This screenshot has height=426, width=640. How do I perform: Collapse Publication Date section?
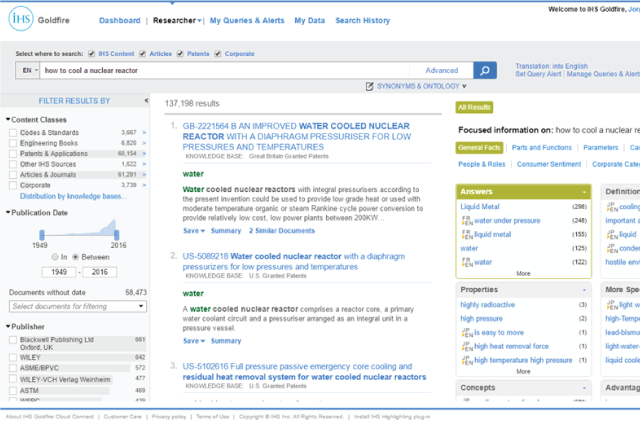pyautogui.click(x=8, y=213)
